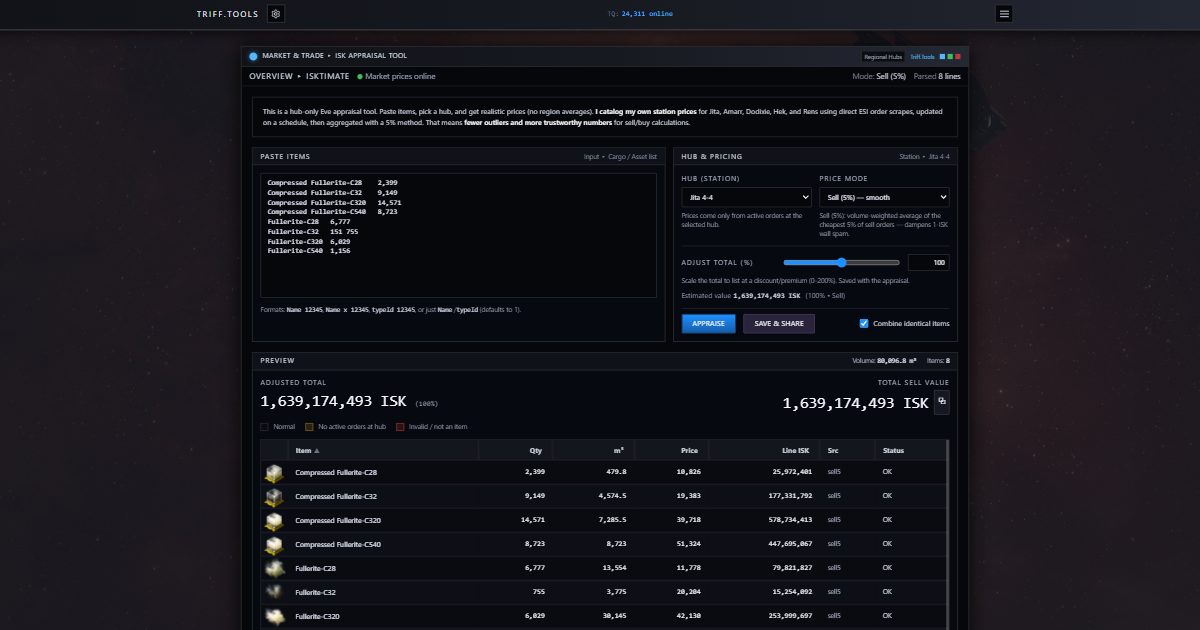Click SAVE & SHARE button

[x=779, y=324]
